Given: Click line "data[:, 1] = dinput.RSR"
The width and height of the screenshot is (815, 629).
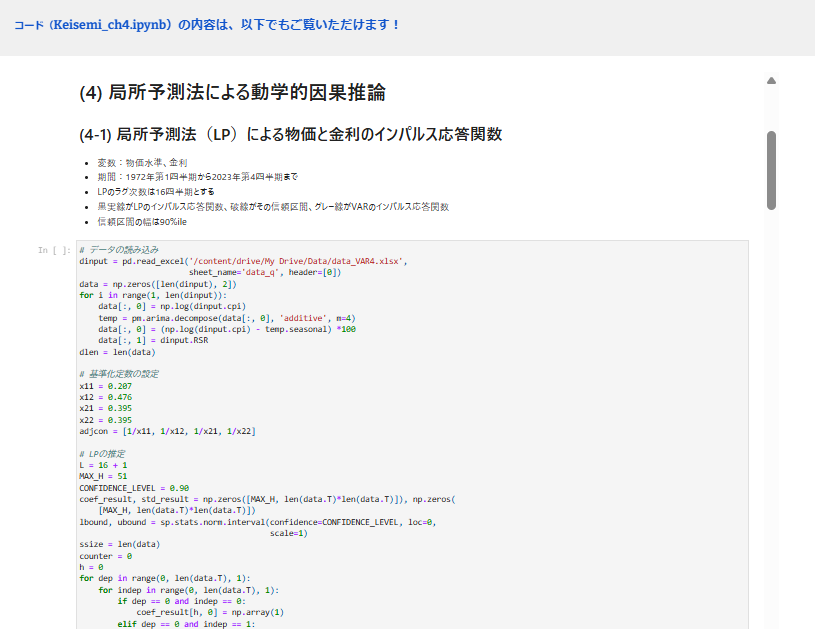Looking at the screenshot, I should point(153,340).
